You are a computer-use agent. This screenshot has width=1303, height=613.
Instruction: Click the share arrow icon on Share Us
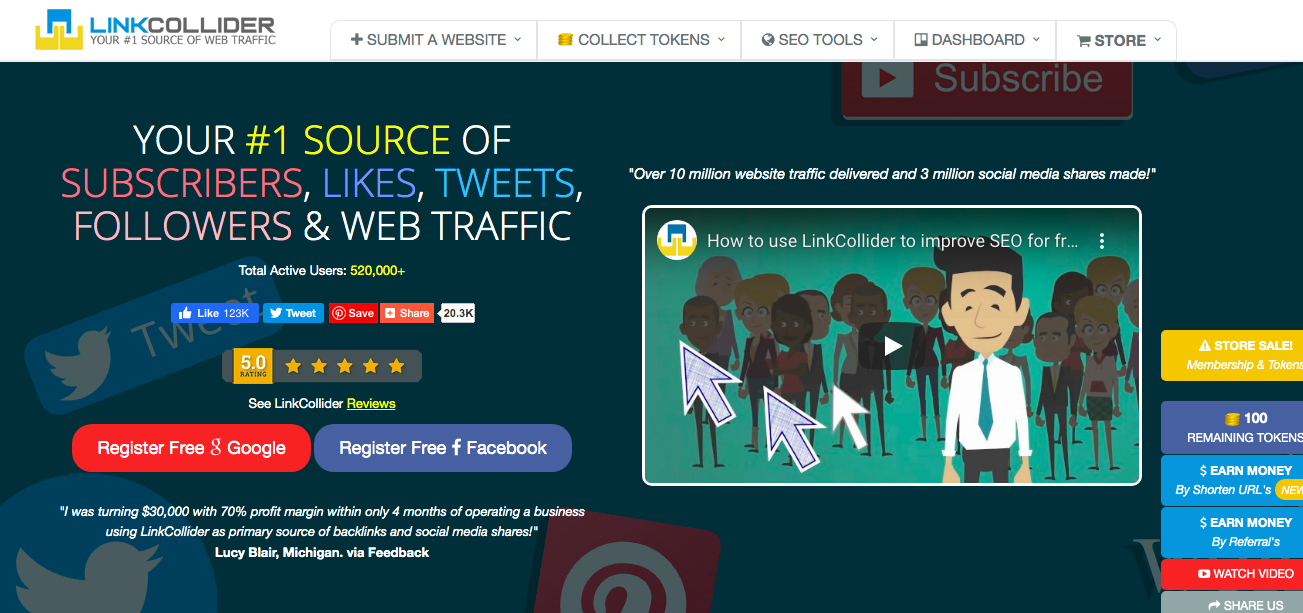pyautogui.click(x=1214, y=605)
